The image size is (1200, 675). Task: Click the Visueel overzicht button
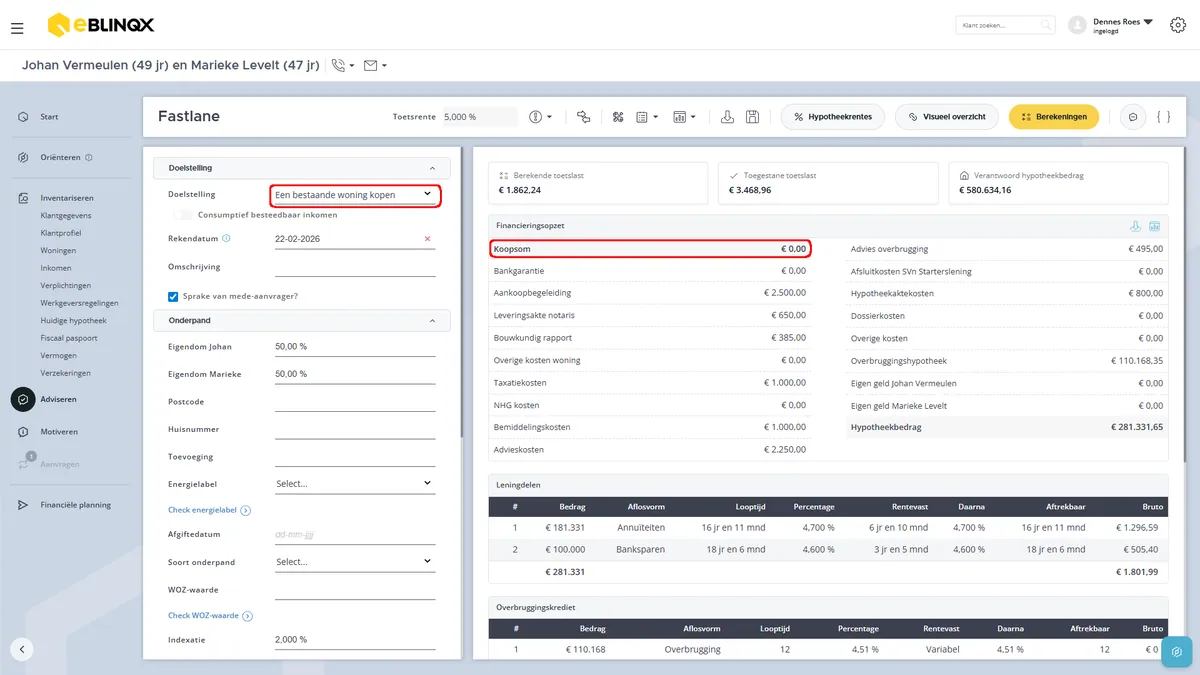pos(947,117)
